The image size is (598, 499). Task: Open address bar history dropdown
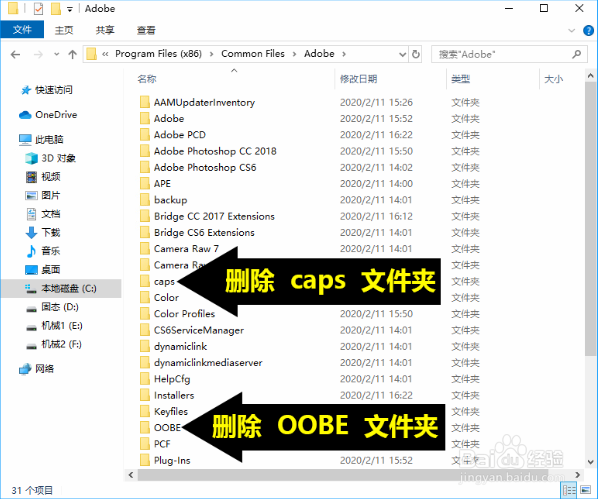pyautogui.click(x=402, y=54)
